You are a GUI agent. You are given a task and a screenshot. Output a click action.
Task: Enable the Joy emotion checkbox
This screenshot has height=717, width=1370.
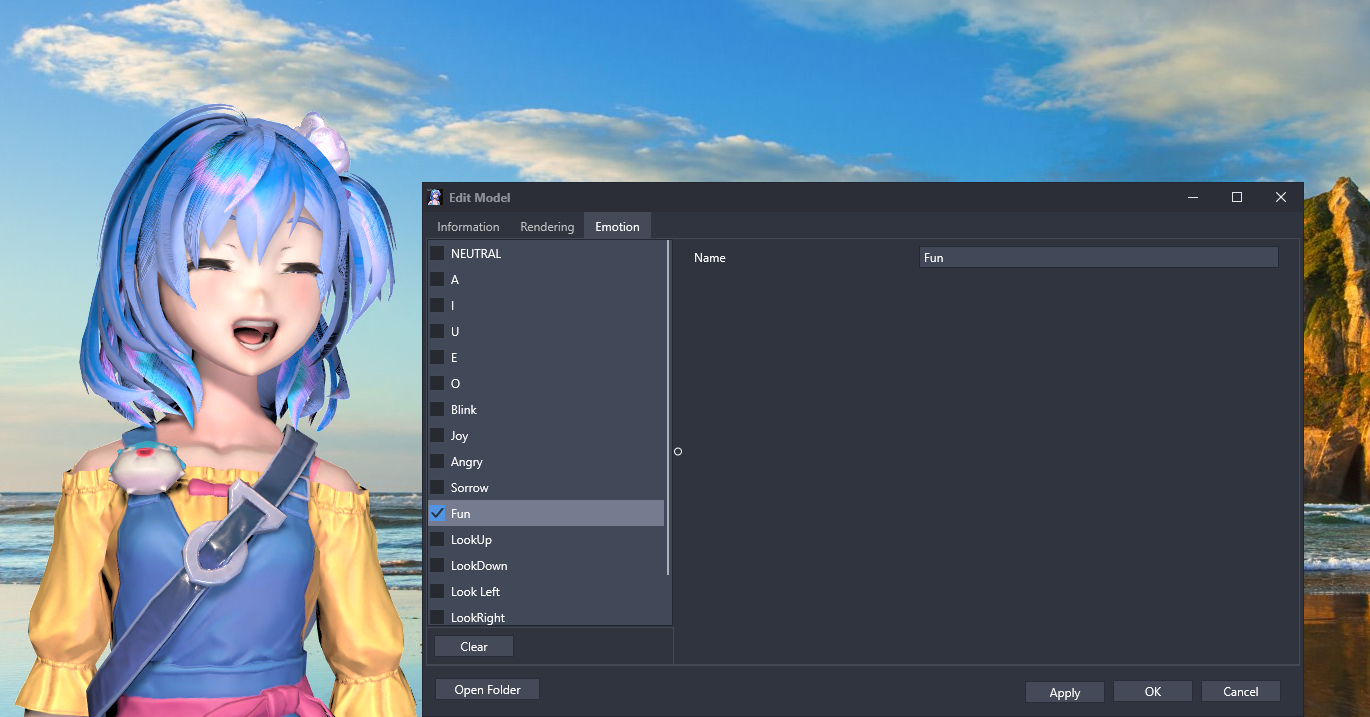pos(437,436)
